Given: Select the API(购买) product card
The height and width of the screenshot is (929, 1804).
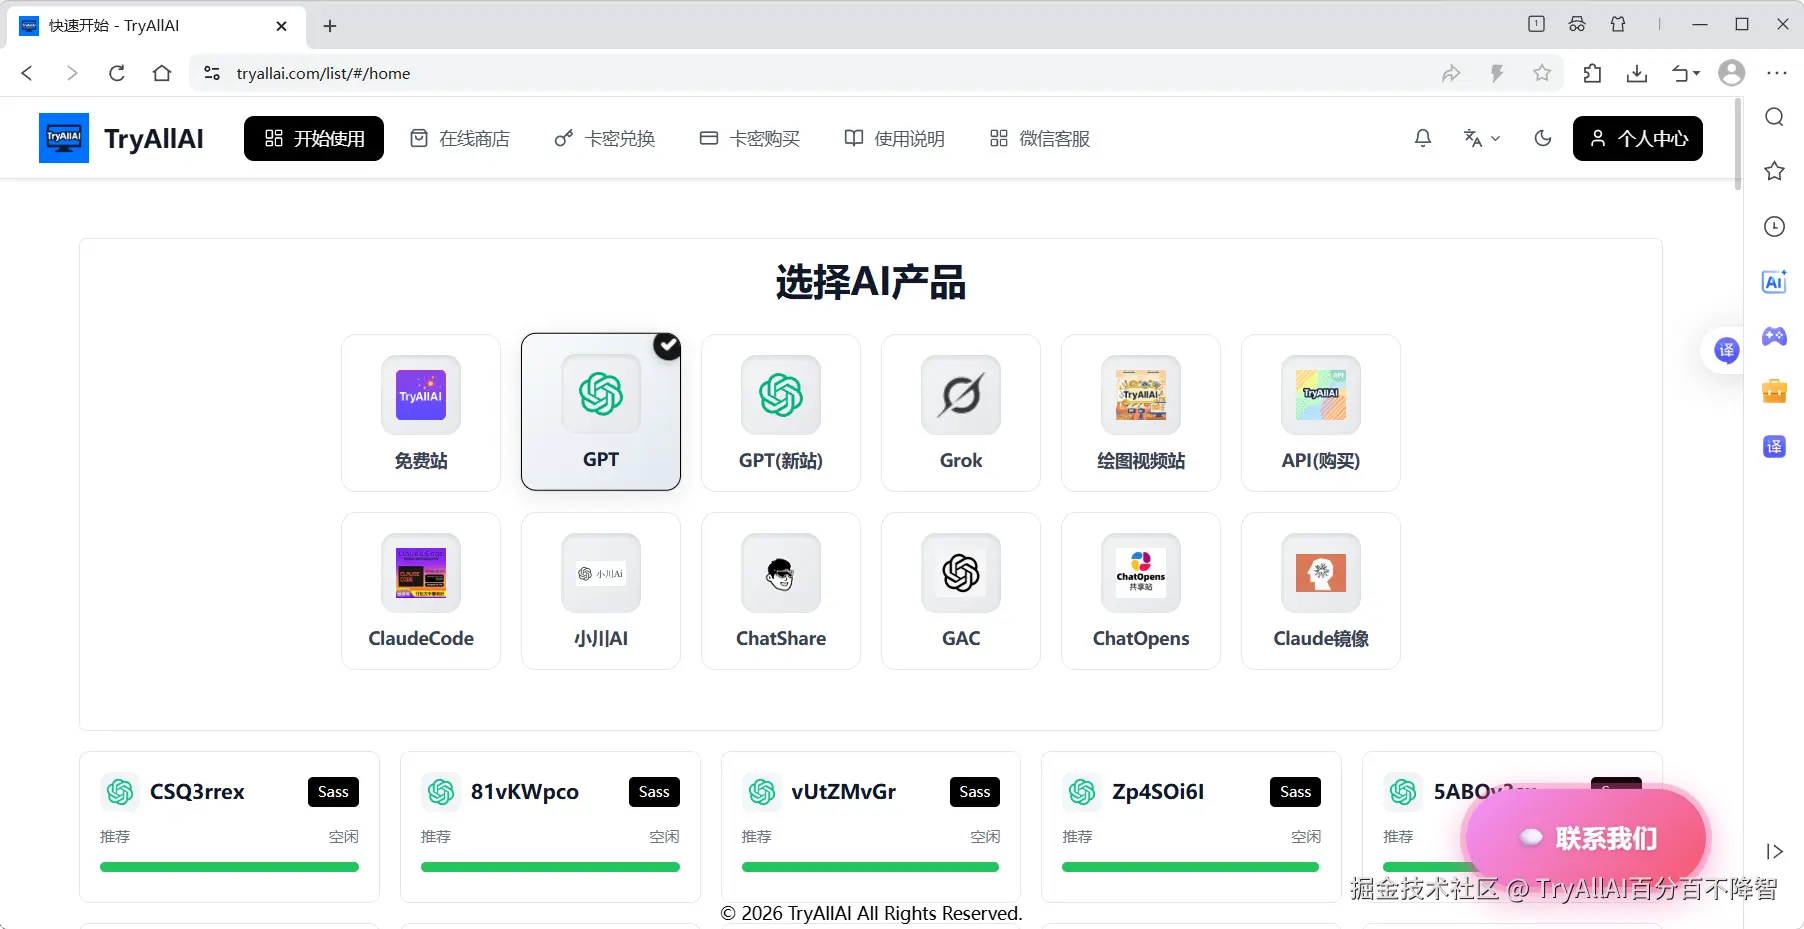Looking at the screenshot, I should click(1321, 412).
